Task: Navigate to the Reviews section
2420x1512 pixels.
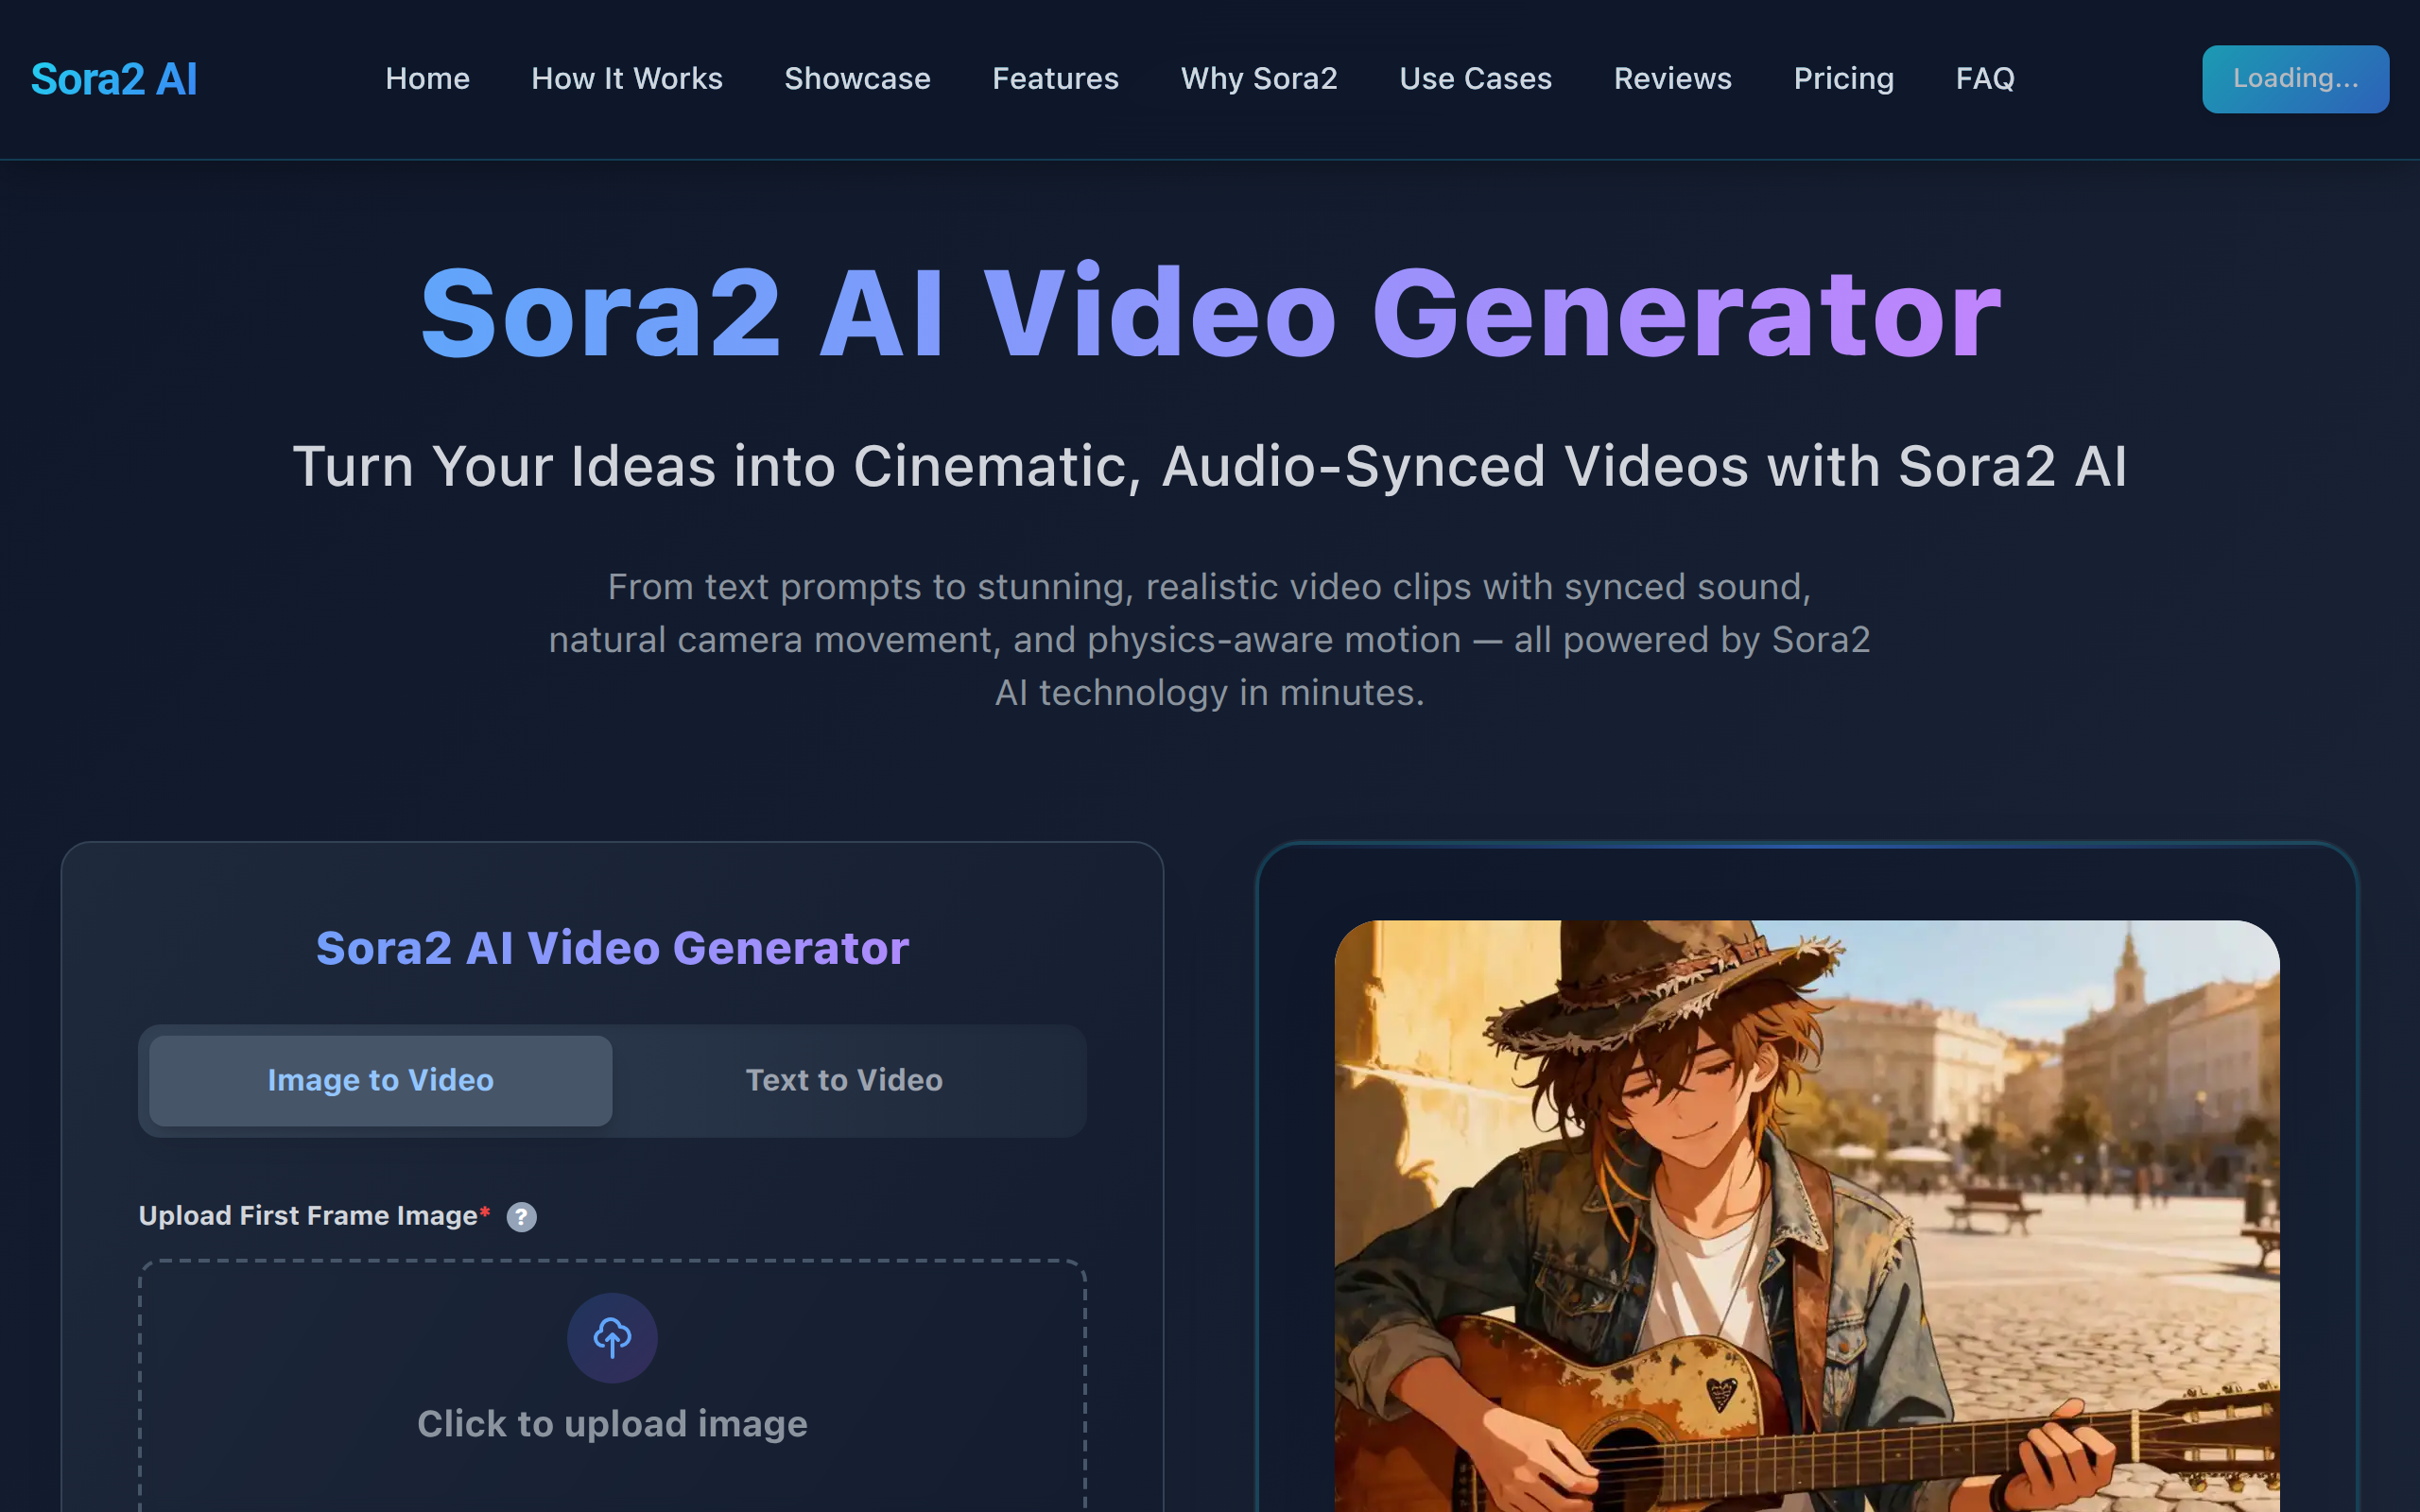Action: pyautogui.click(x=1672, y=79)
